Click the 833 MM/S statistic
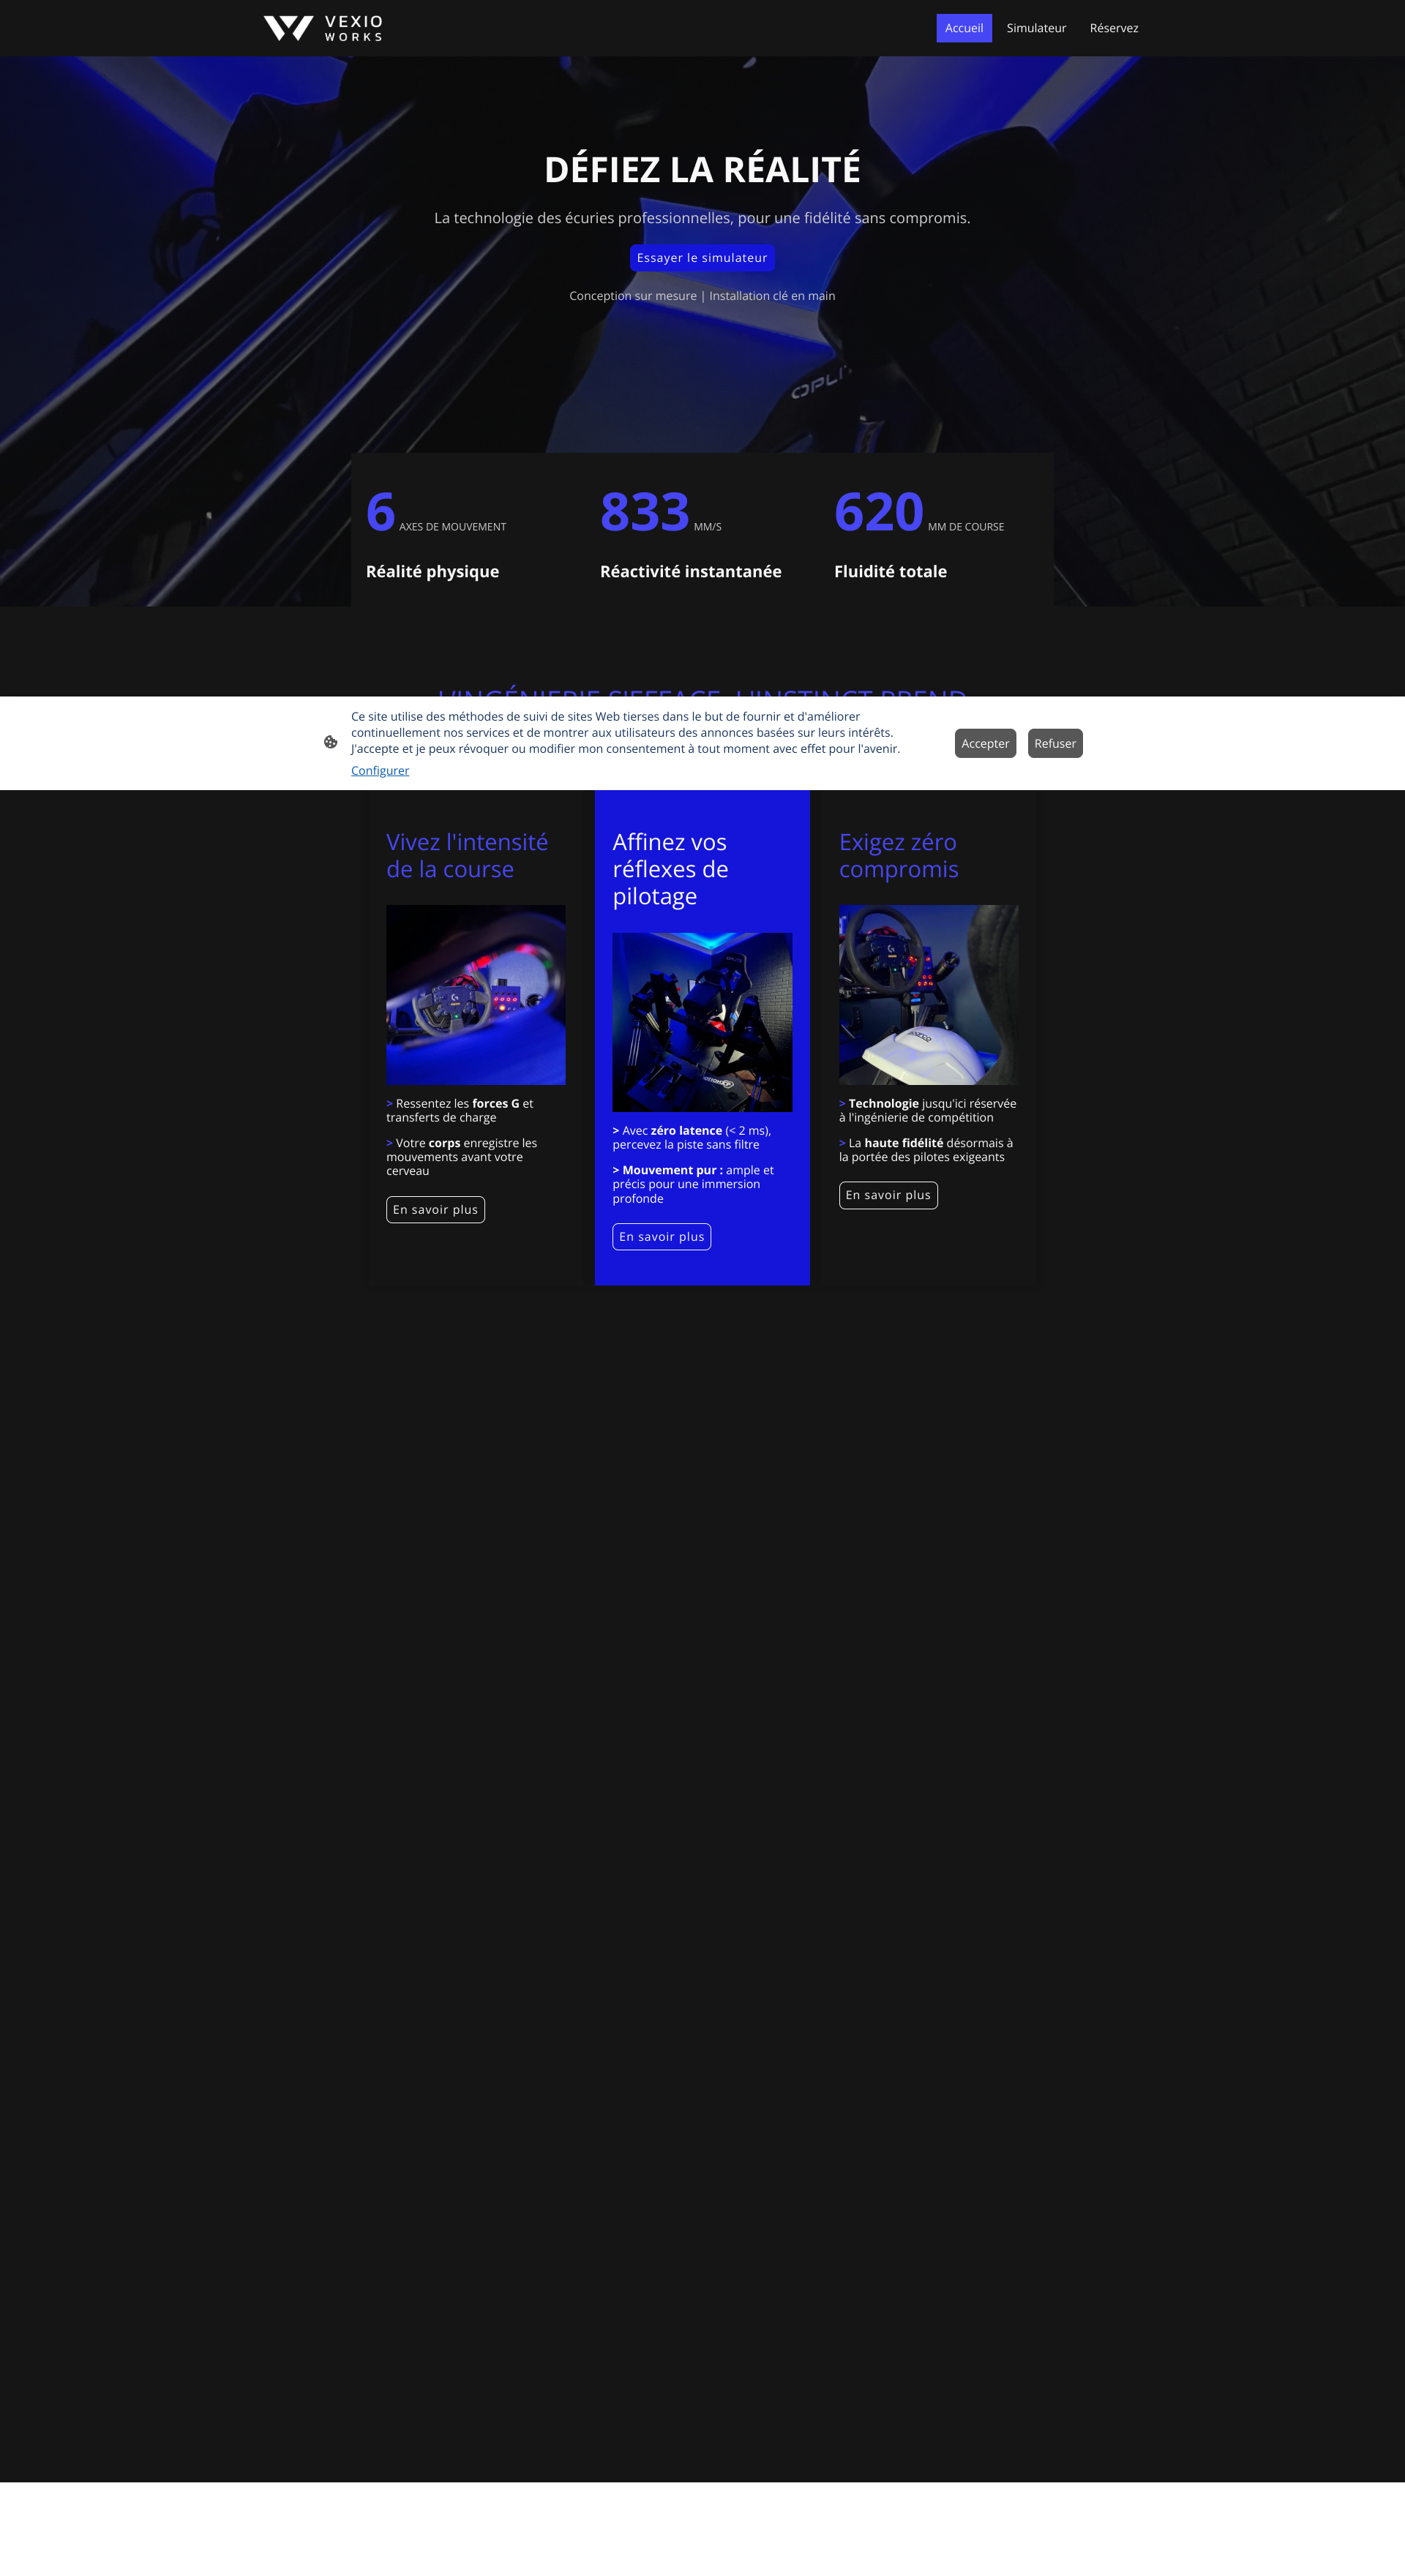This screenshot has height=2576, width=1405. (660, 512)
